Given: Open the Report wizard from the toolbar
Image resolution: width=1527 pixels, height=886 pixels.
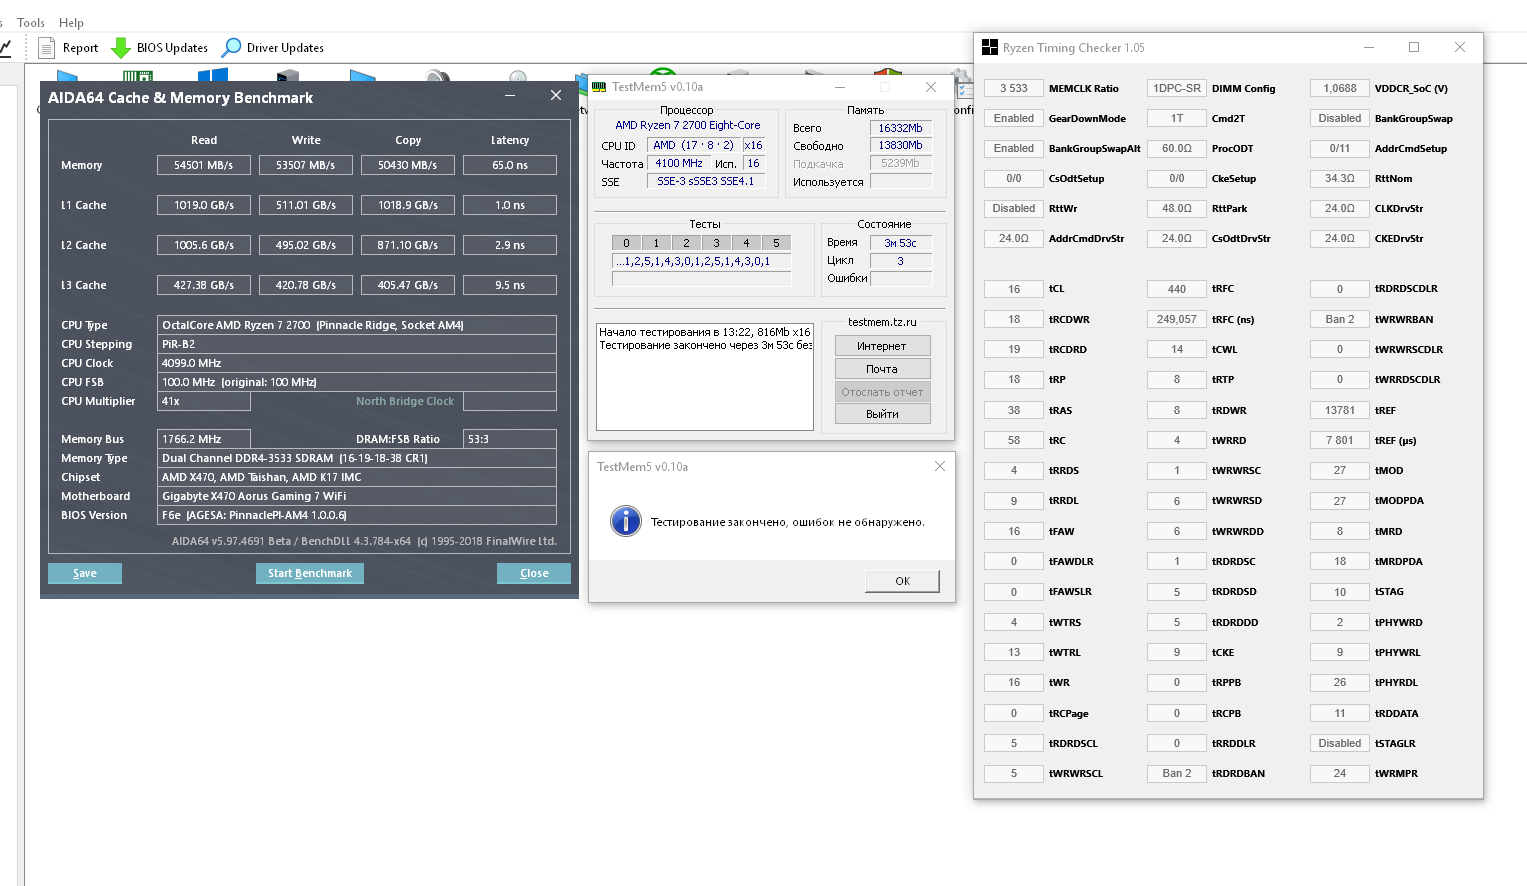Looking at the screenshot, I should tap(68, 48).
